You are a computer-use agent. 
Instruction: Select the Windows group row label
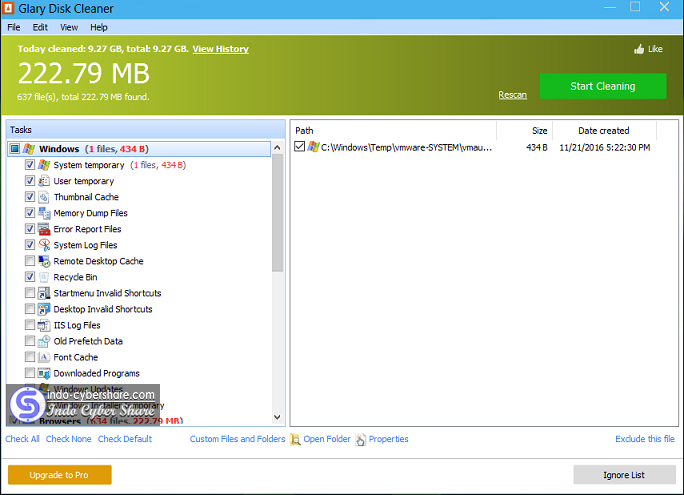[59, 149]
